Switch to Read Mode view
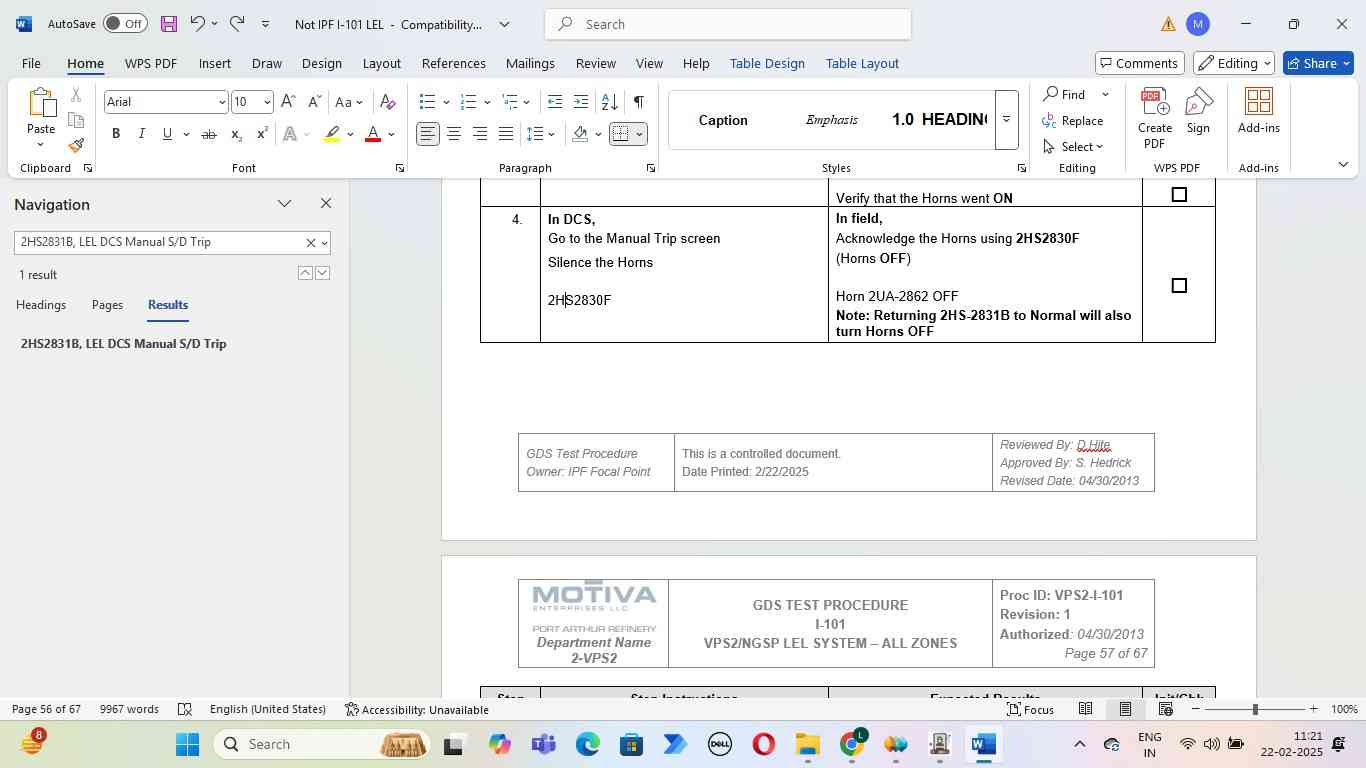 (x=1085, y=709)
